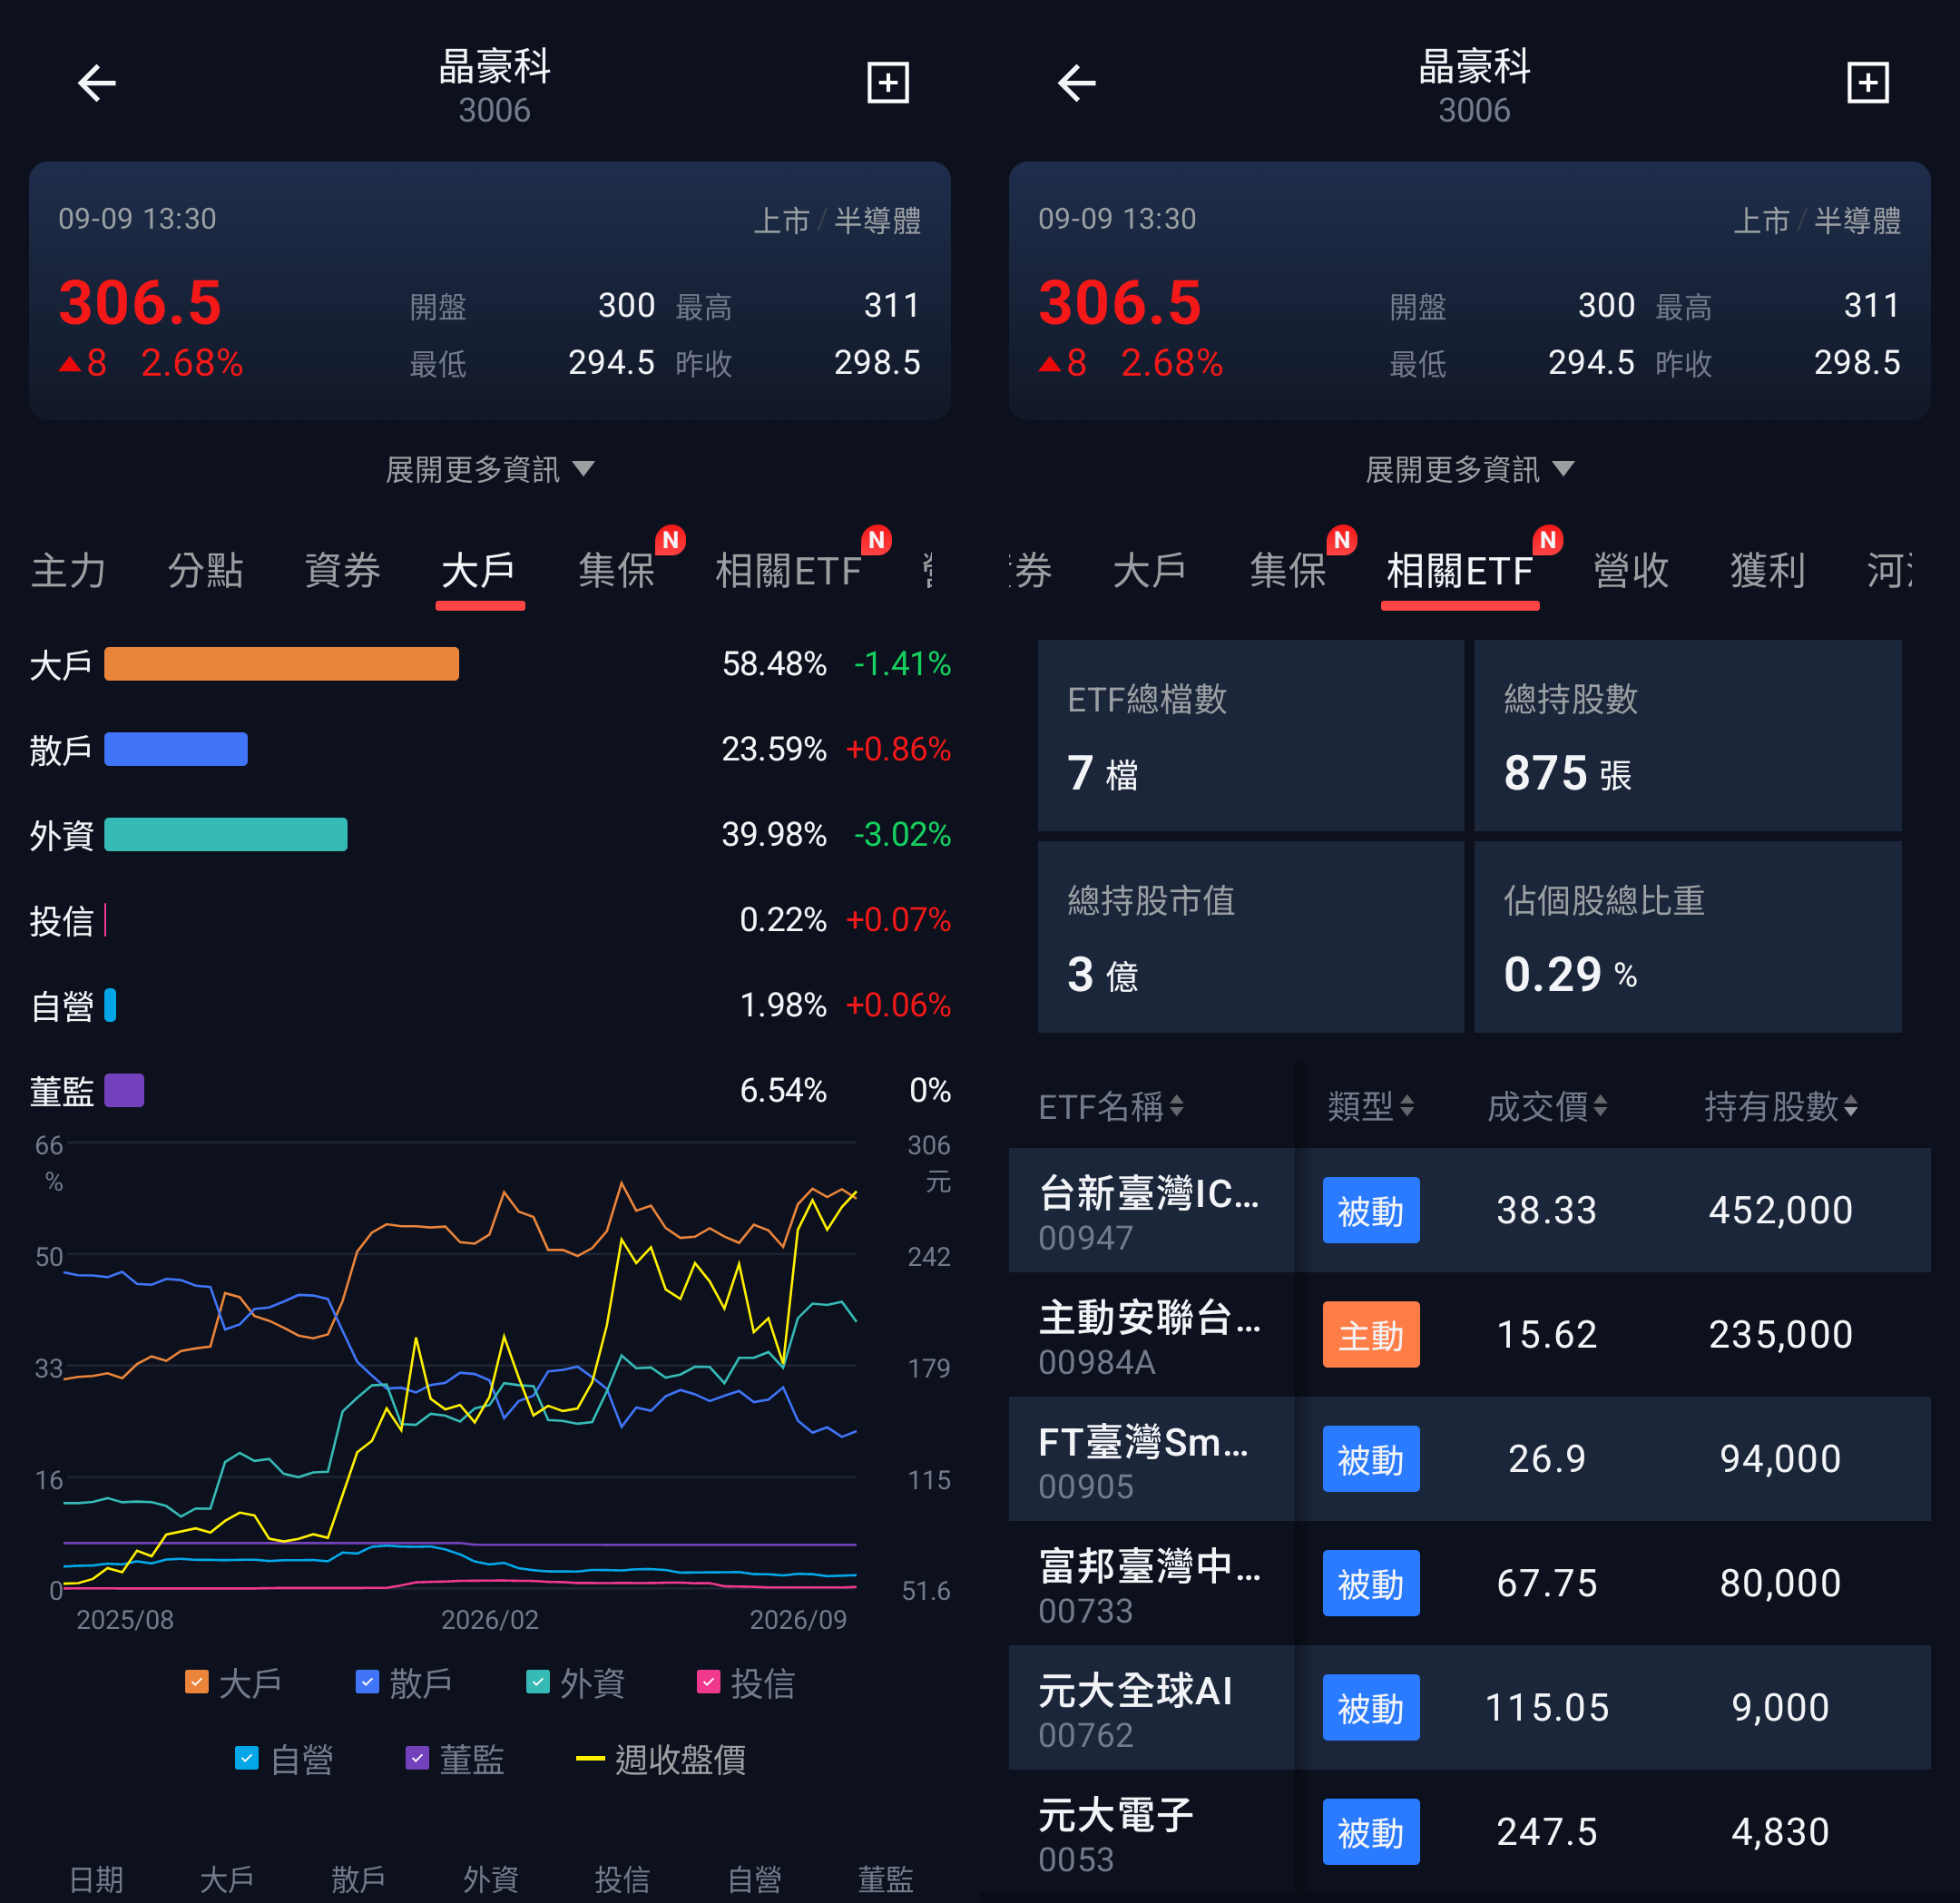This screenshot has width=1960, height=1903.
Task: Open the 營收 tab
Action: point(1631,570)
